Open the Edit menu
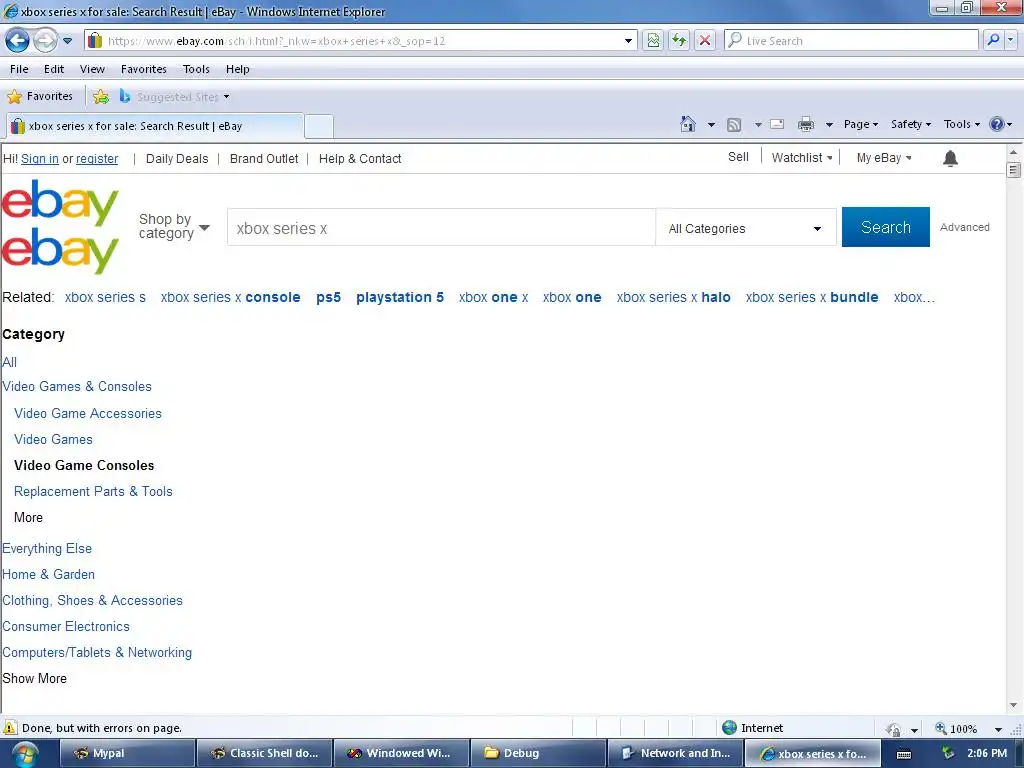This screenshot has width=1024, height=768. point(54,69)
